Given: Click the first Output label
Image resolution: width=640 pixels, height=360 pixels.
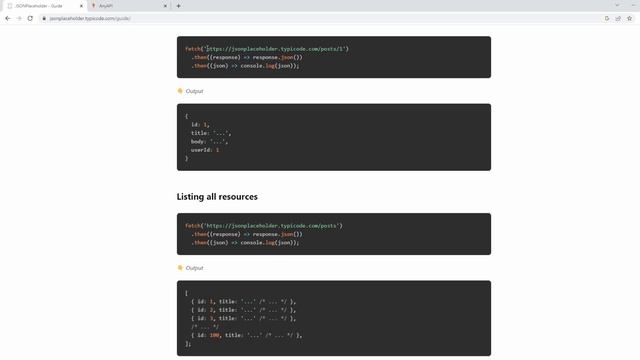Looking at the screenshot, I should pyautogui.click(x=194, y=91).
